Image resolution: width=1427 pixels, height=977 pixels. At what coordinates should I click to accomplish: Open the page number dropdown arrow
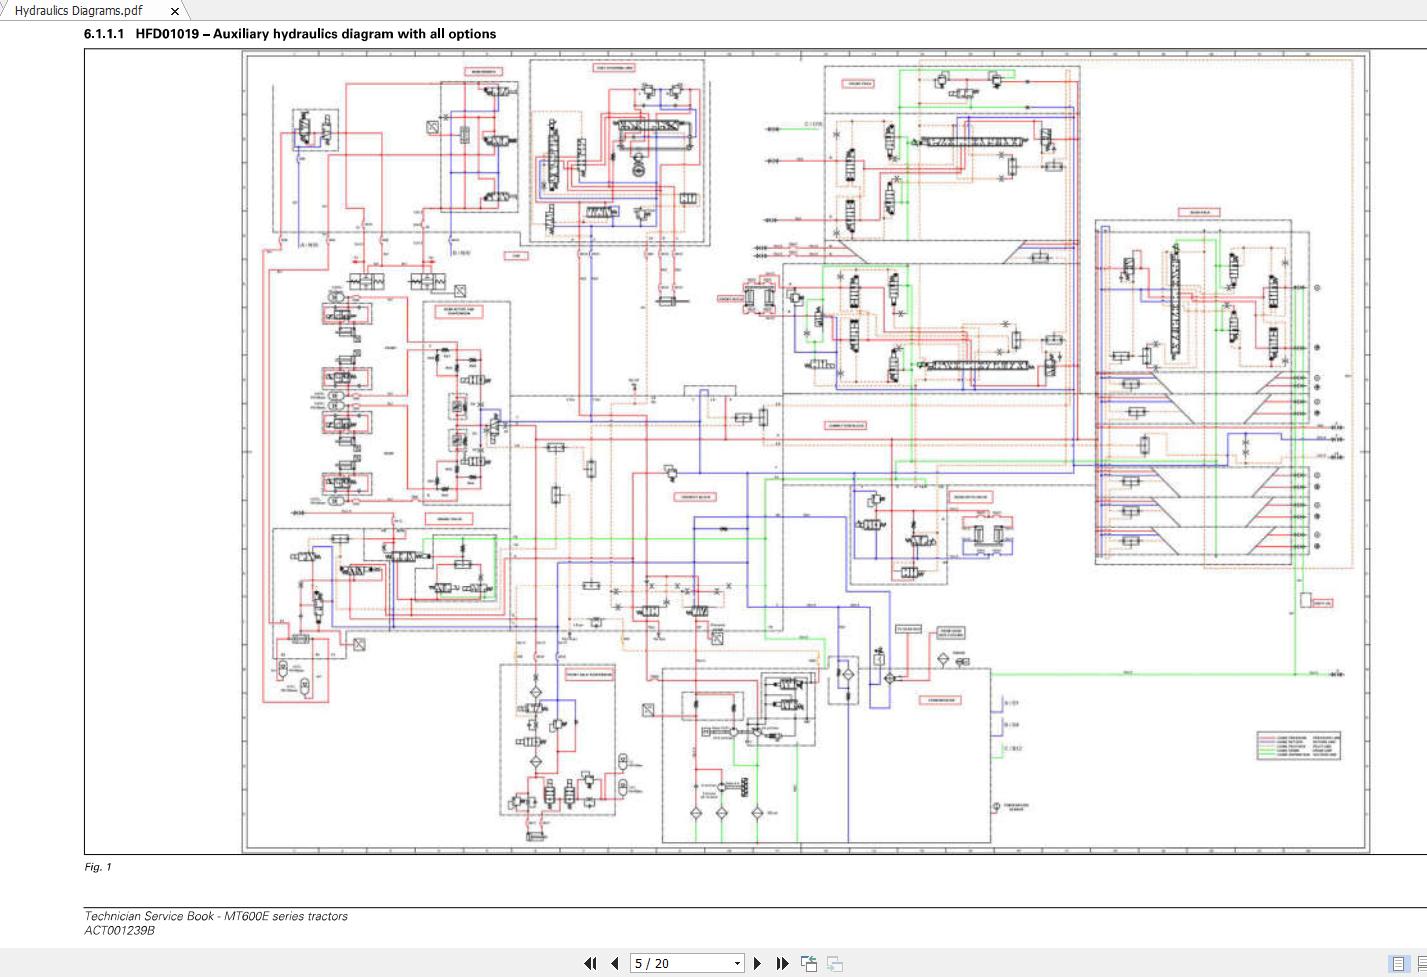[737, 963]
